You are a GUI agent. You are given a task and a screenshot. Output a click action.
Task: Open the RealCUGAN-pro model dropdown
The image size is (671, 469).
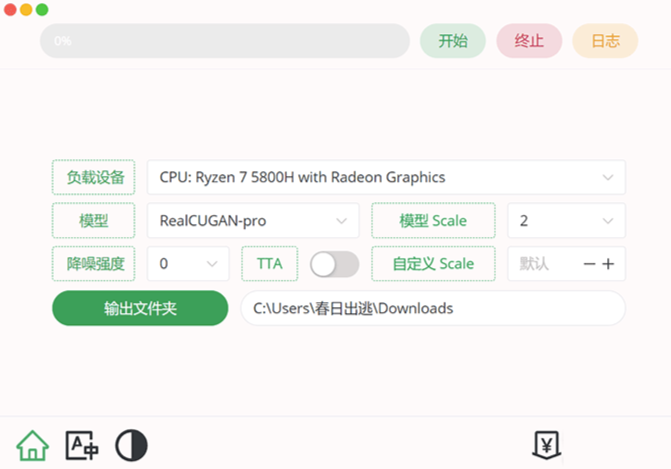coord(253,221)
